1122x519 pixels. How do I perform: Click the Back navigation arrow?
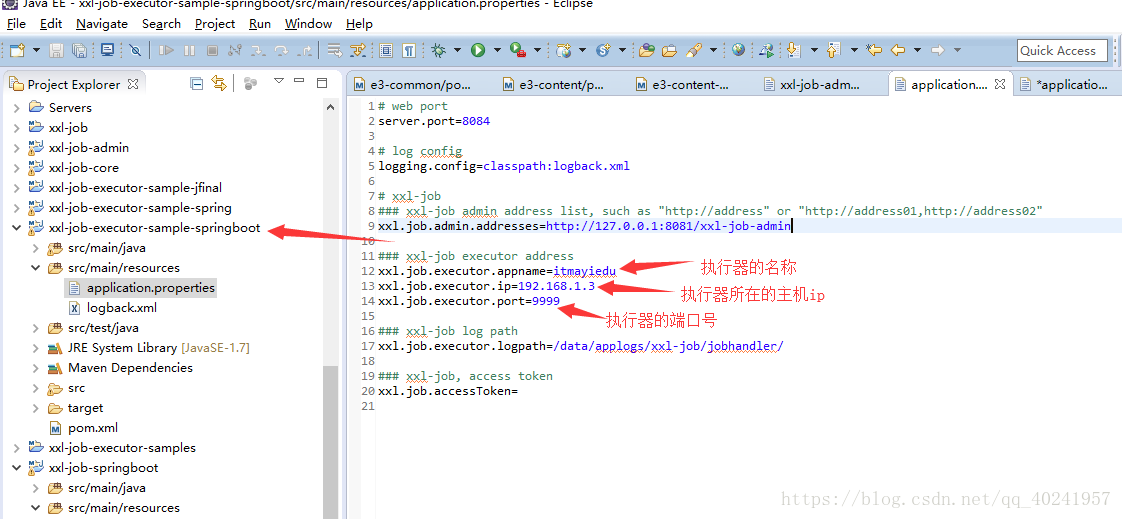pyautogui.click(x=897, y=50)
